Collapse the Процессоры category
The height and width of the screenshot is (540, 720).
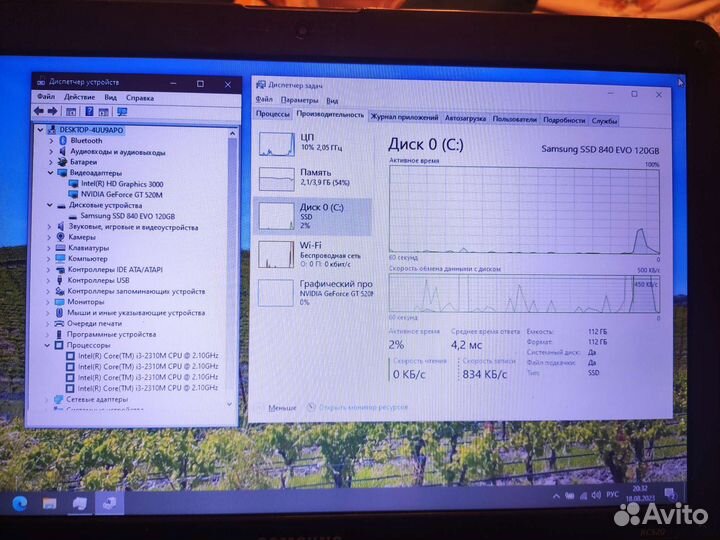47,345
